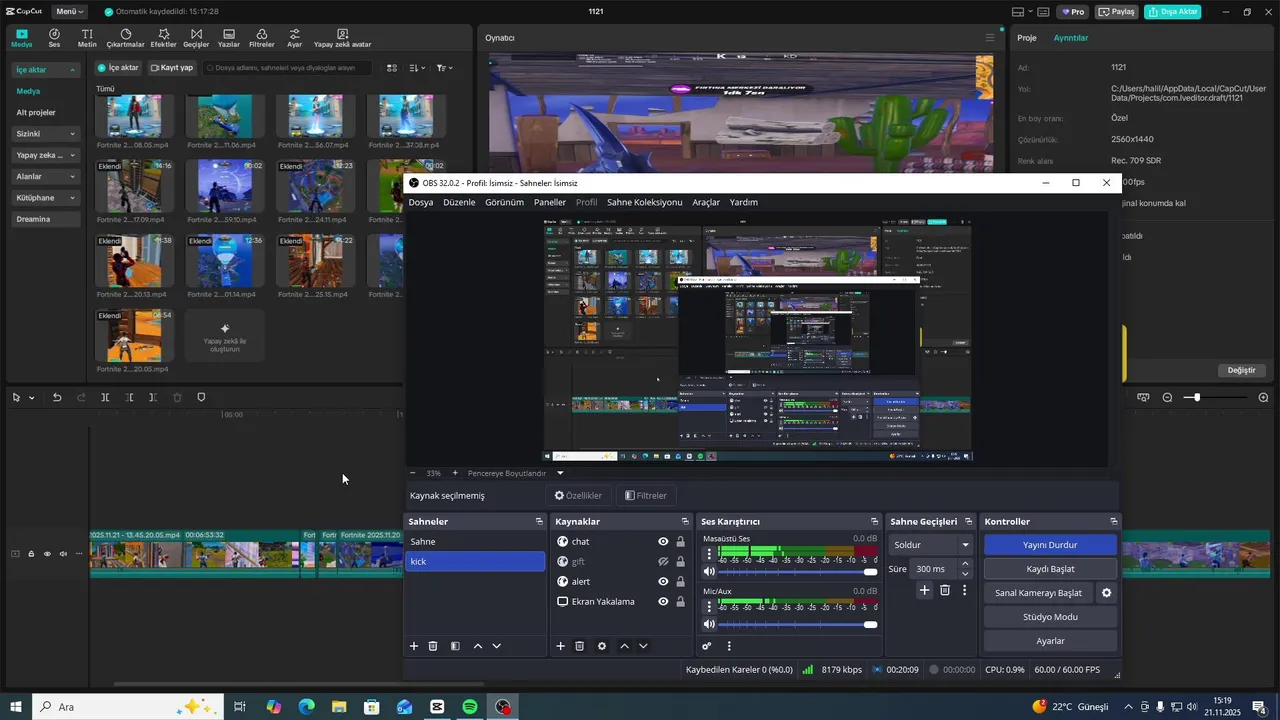The width and height of the screenshot is (1280, 720).
Task: Unlock the Ekran Yakalama source
Action: pyautogui.click(x=680, y=601)
